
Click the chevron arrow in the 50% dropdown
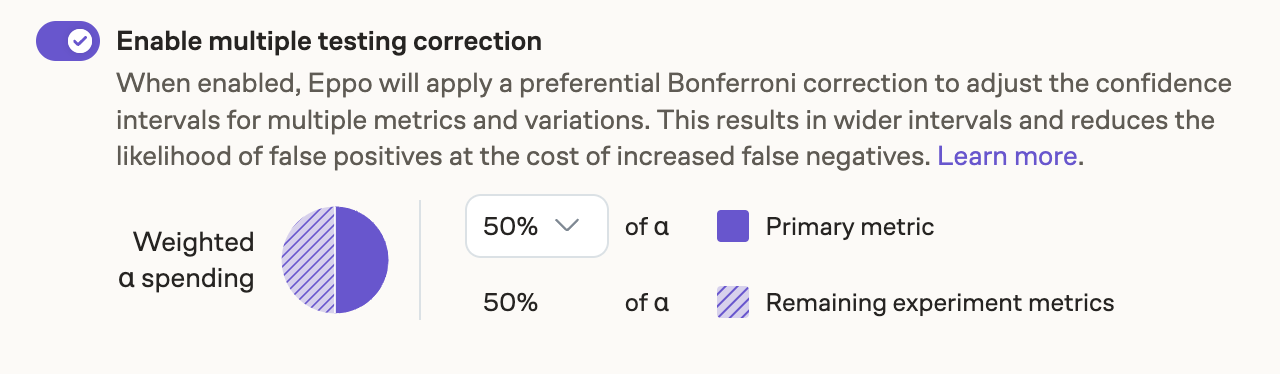tap(567, 226)
